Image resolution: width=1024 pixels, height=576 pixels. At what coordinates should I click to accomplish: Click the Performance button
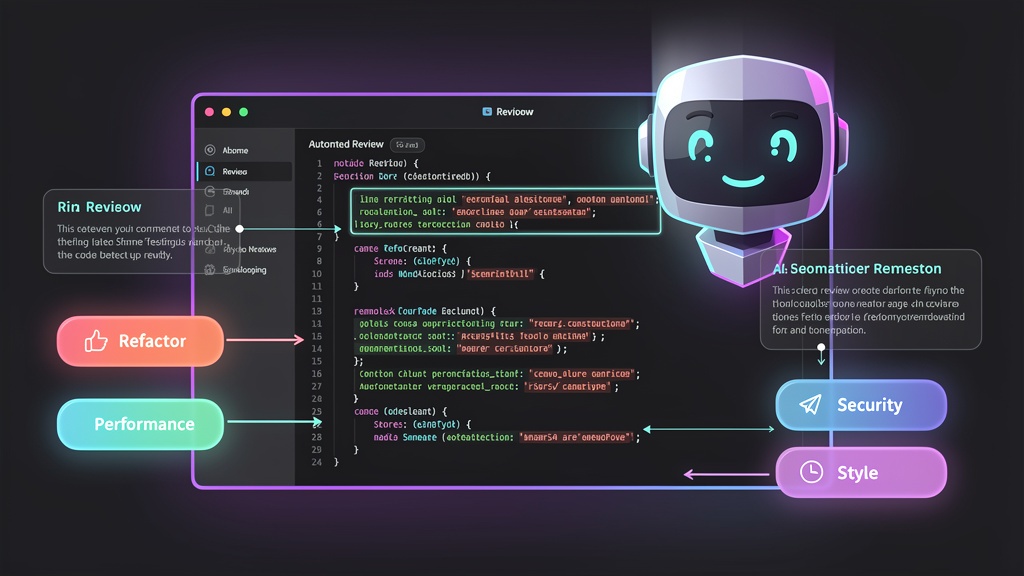(x=140, y=424)
